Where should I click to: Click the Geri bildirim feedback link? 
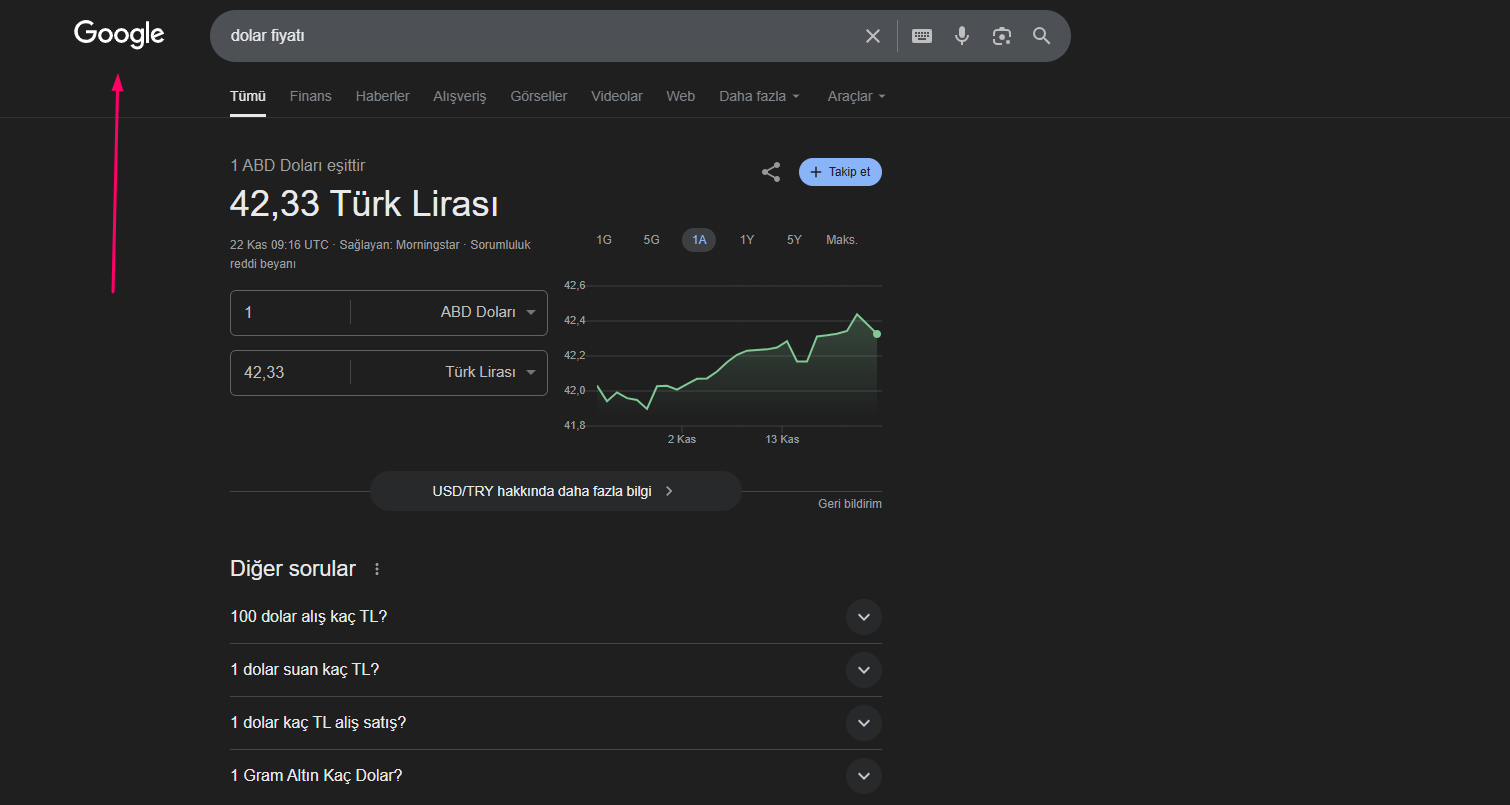850,504
